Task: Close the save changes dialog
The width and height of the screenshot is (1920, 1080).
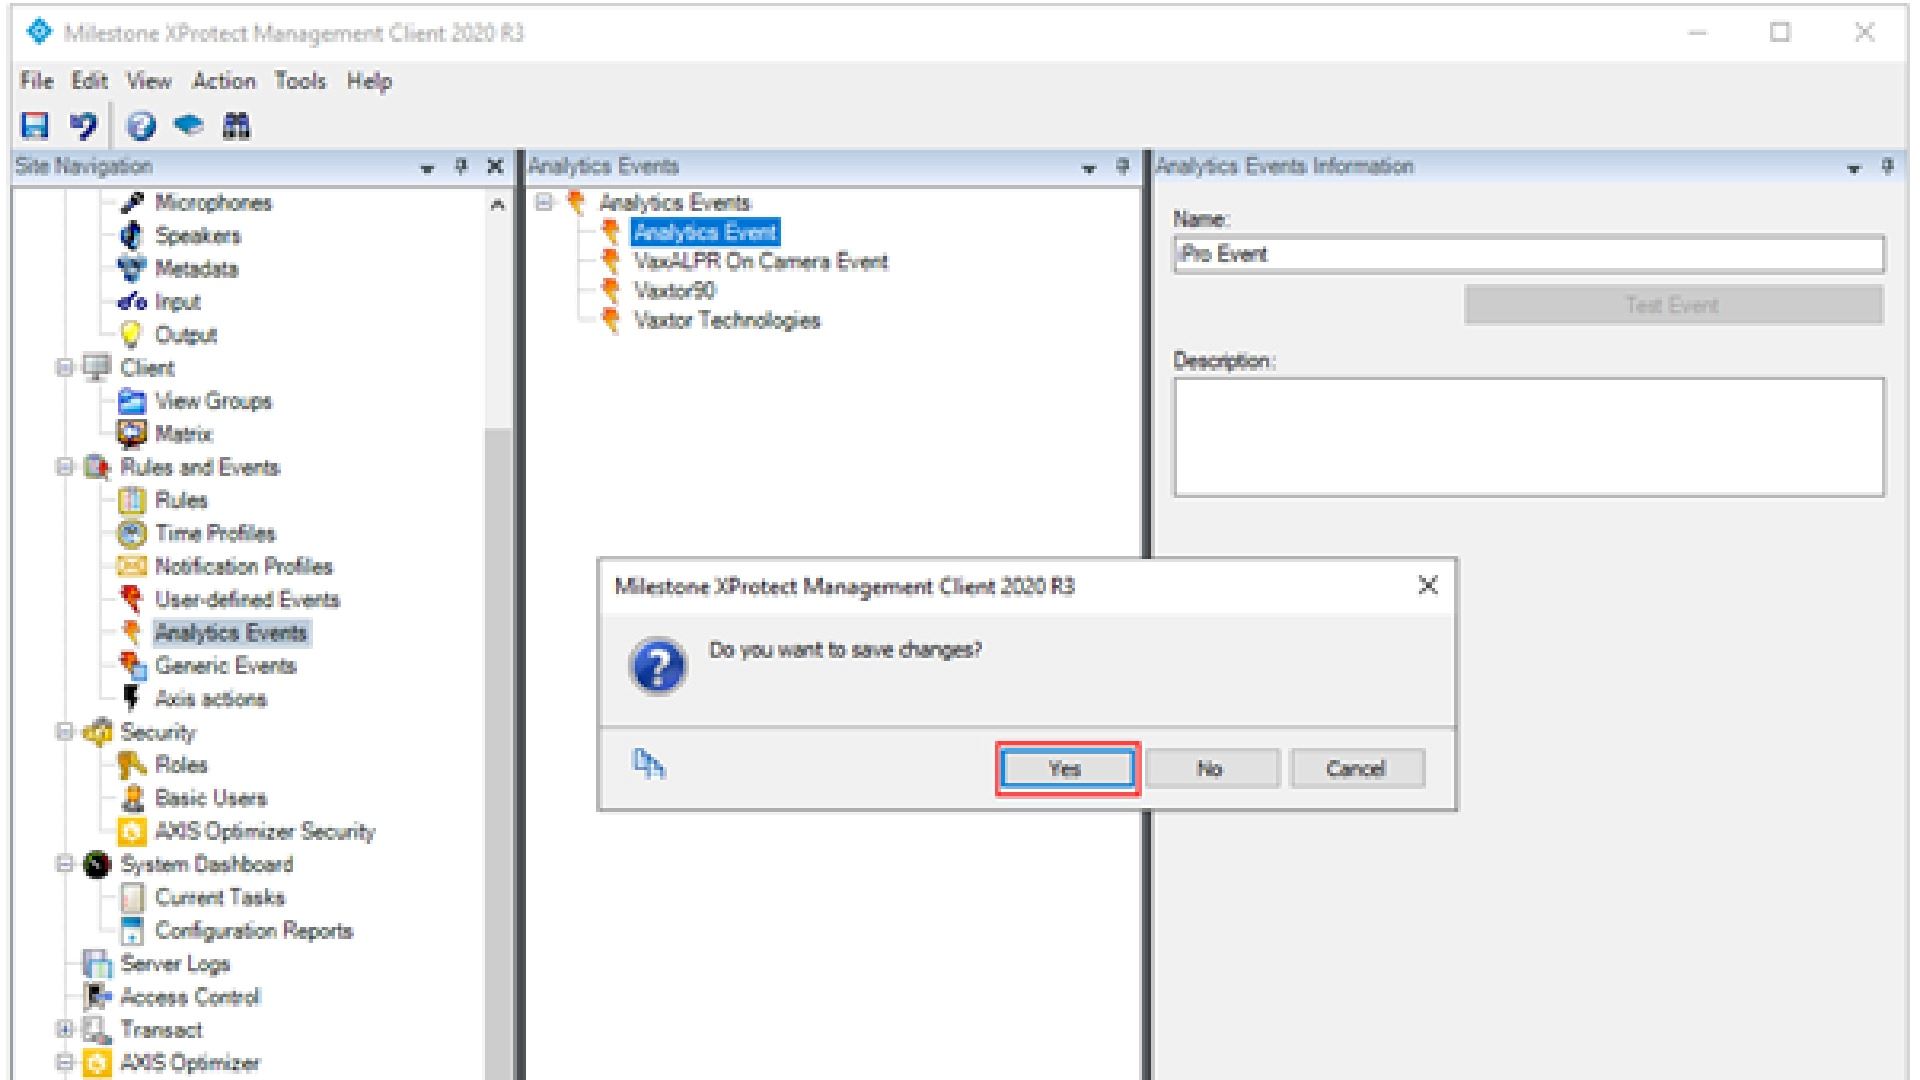Action: coord(1428,586)
